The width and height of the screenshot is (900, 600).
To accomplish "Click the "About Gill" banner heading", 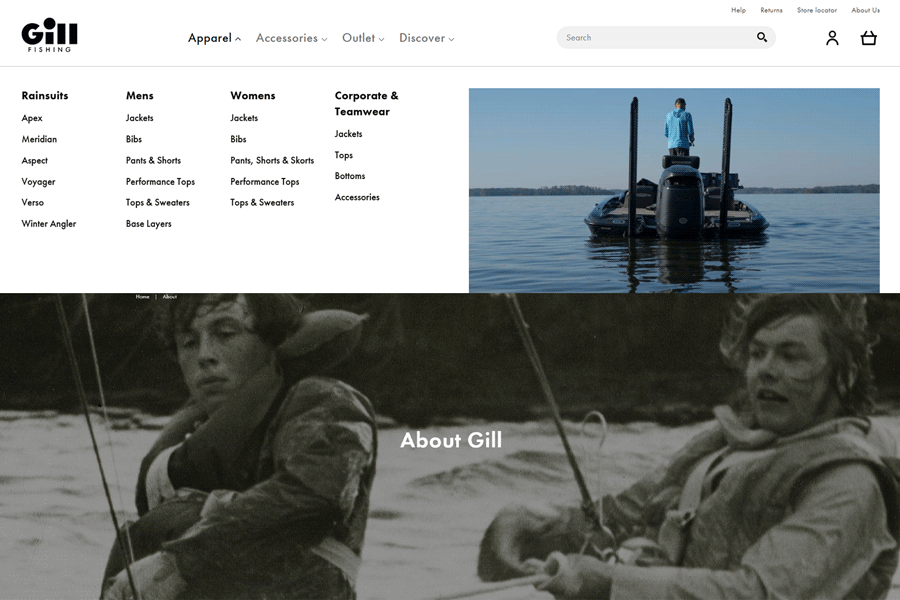I will pos(451,440).
